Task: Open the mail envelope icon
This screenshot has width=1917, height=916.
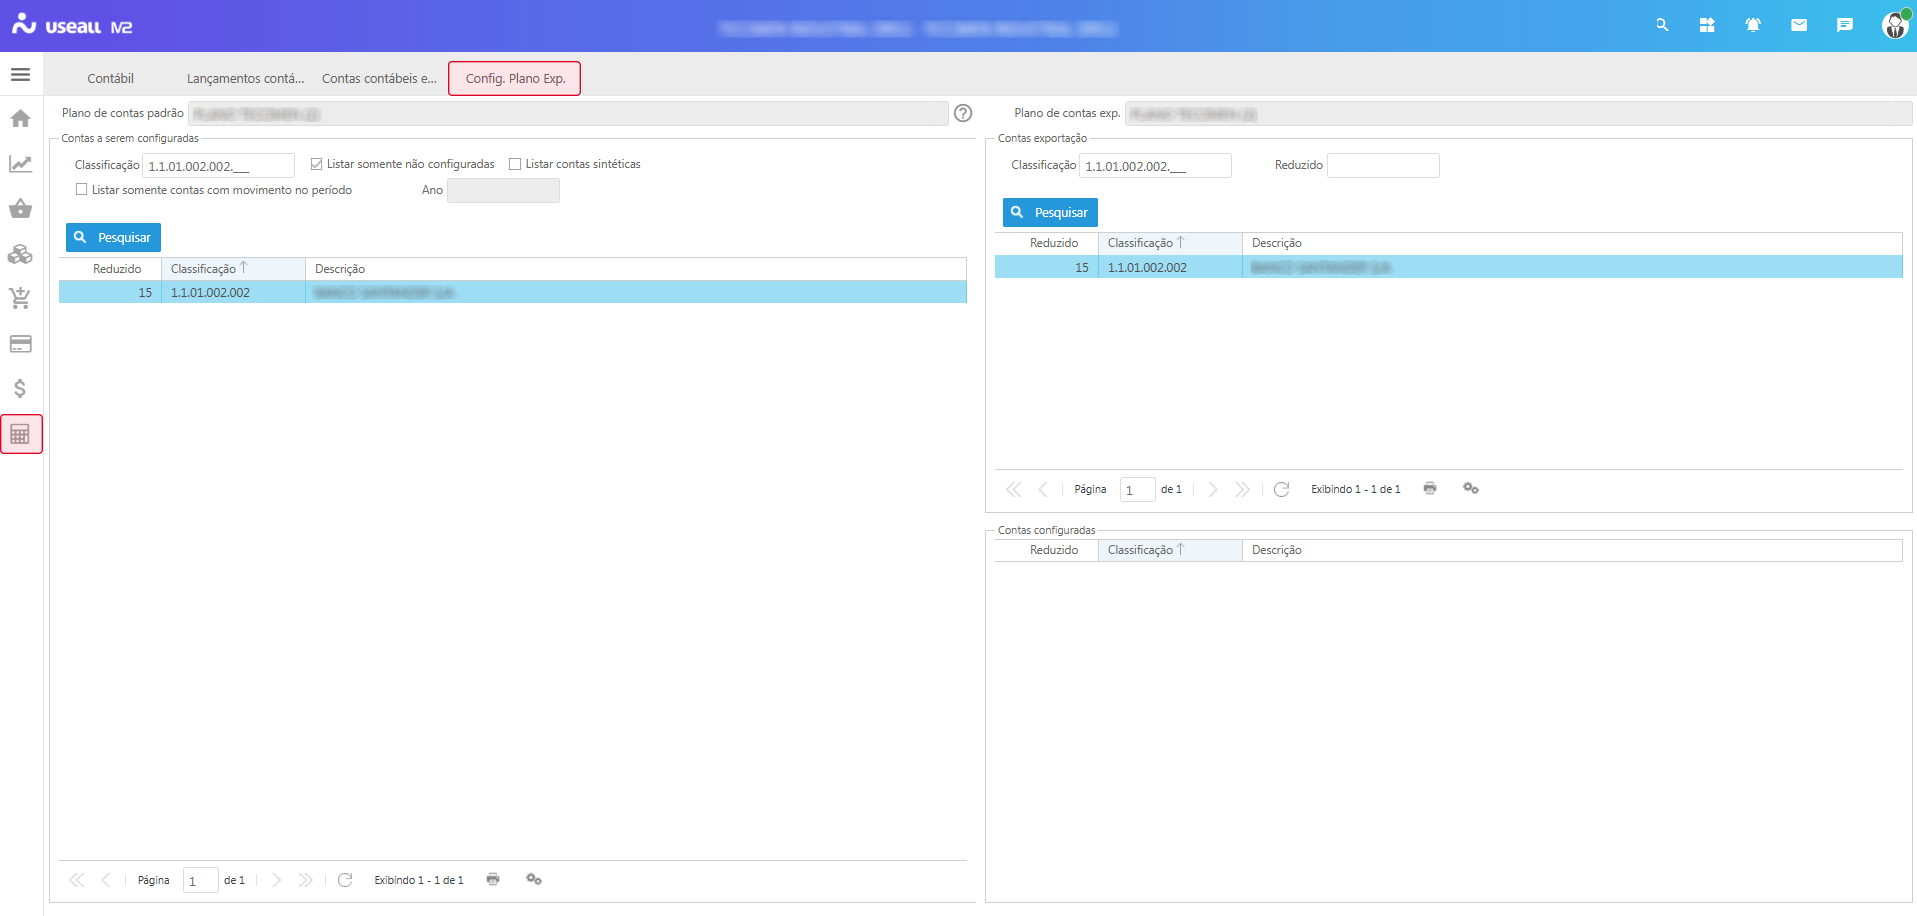Action: (x=1798, y=25)
